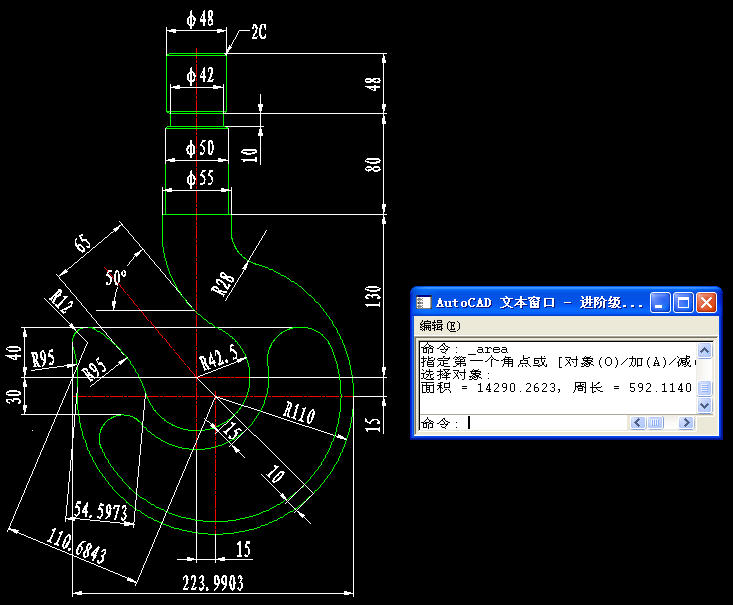The image size is (733, 605).
Task: Click the vertical scrollbar up arrow
Action: click(x=704, y=350)
